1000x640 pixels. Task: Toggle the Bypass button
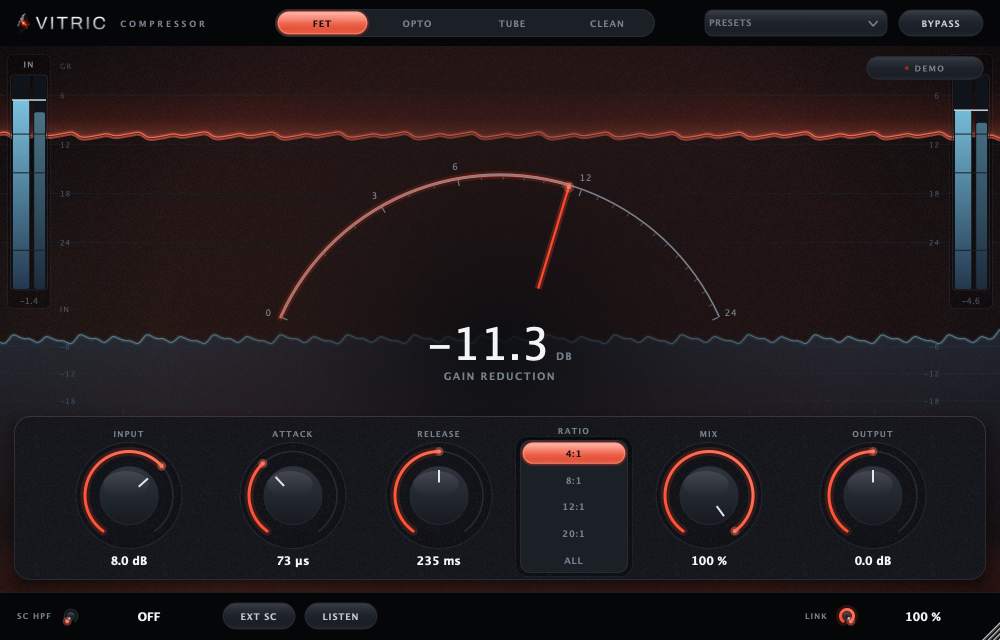click(940, 24)
